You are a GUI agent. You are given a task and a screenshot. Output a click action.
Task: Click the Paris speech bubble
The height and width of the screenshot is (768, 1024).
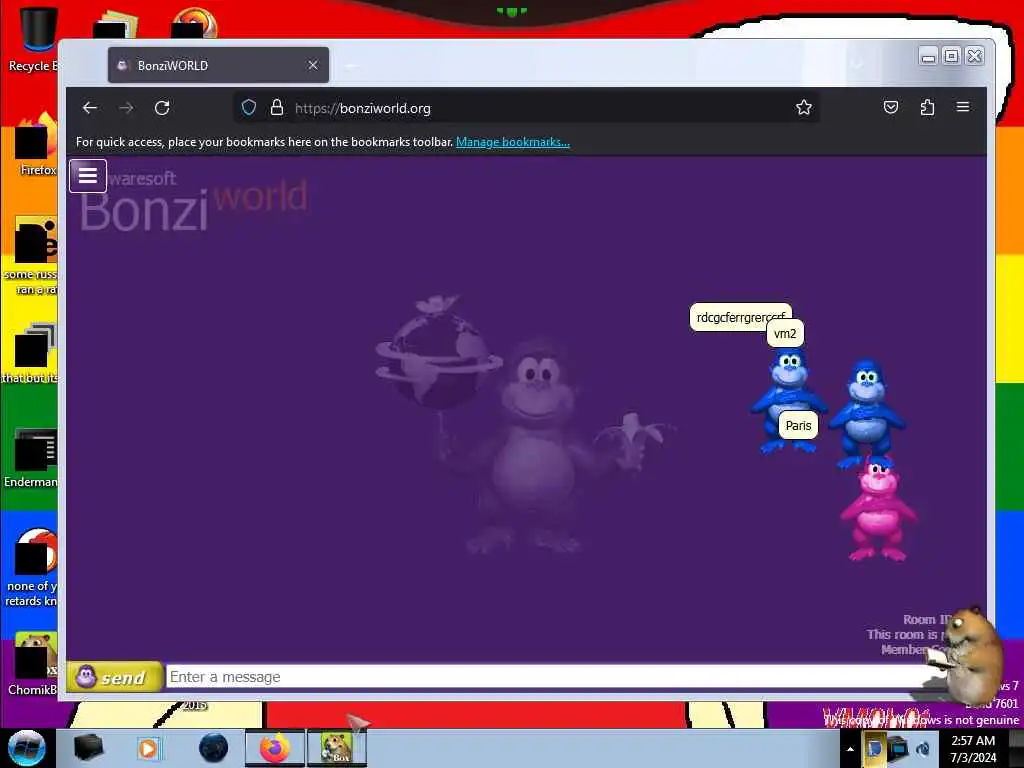click(798, 426)
